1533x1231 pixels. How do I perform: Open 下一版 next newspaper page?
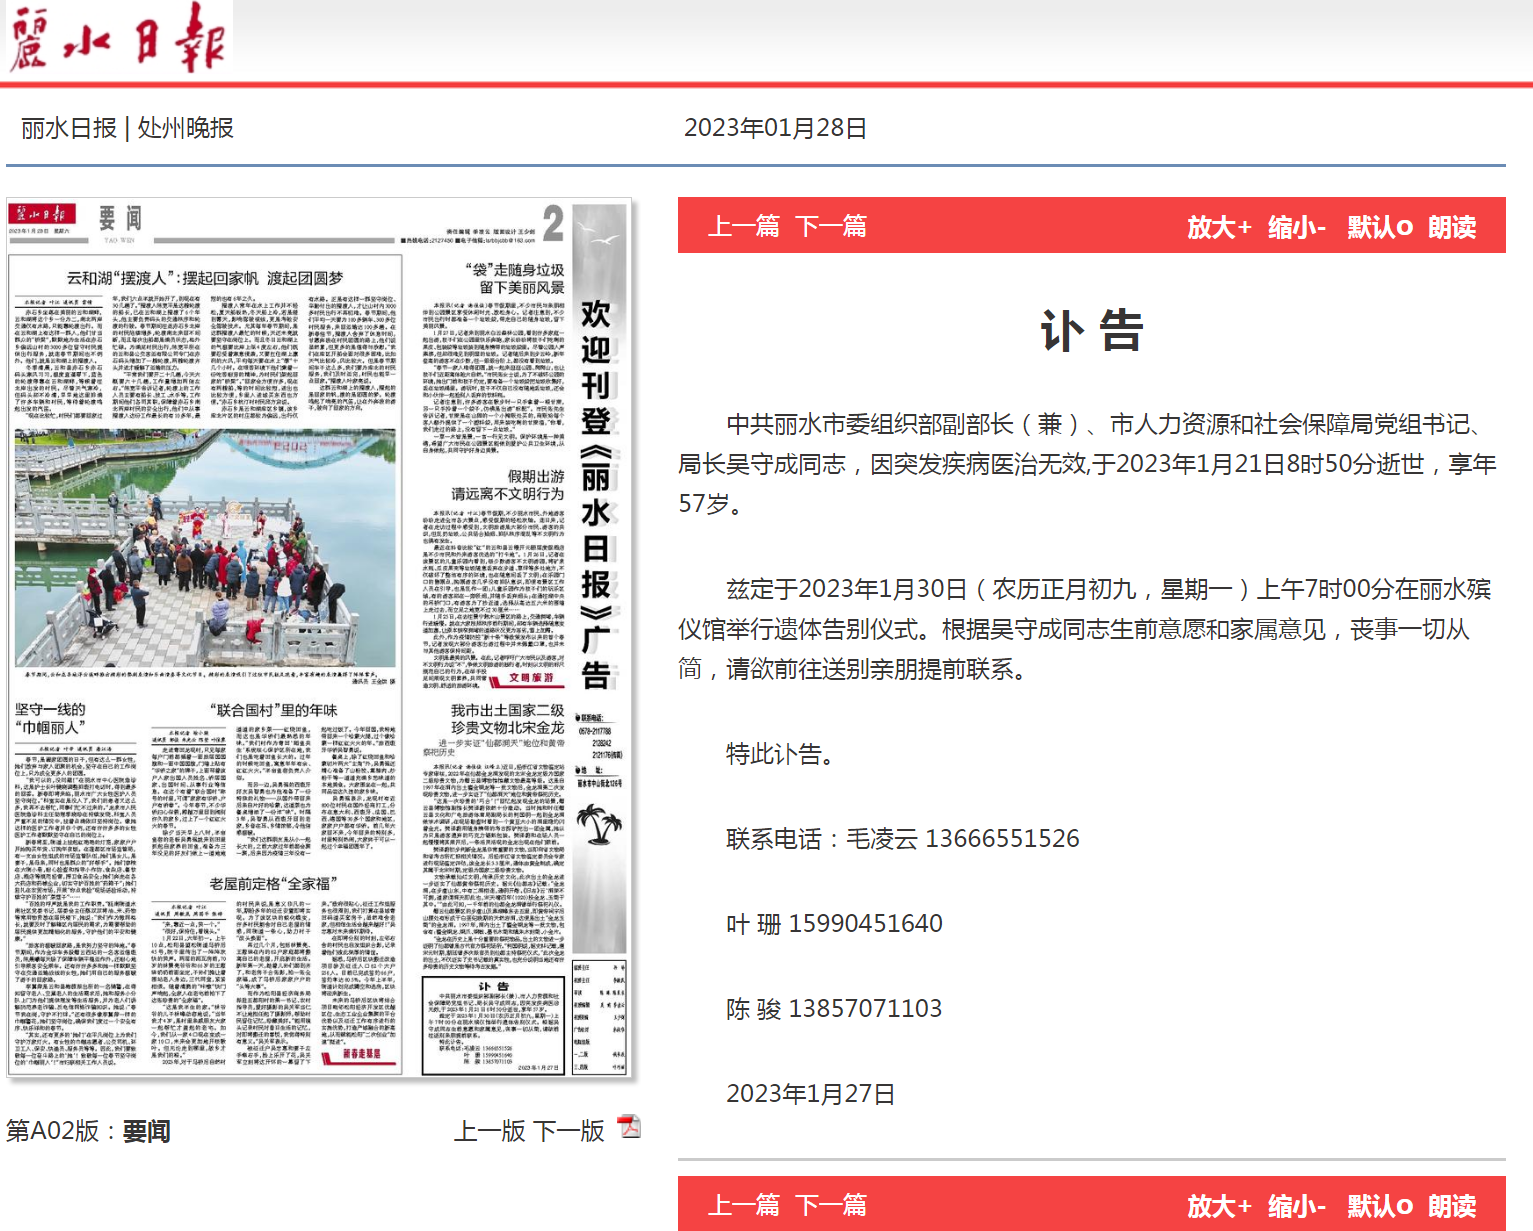pos(568,1129)
